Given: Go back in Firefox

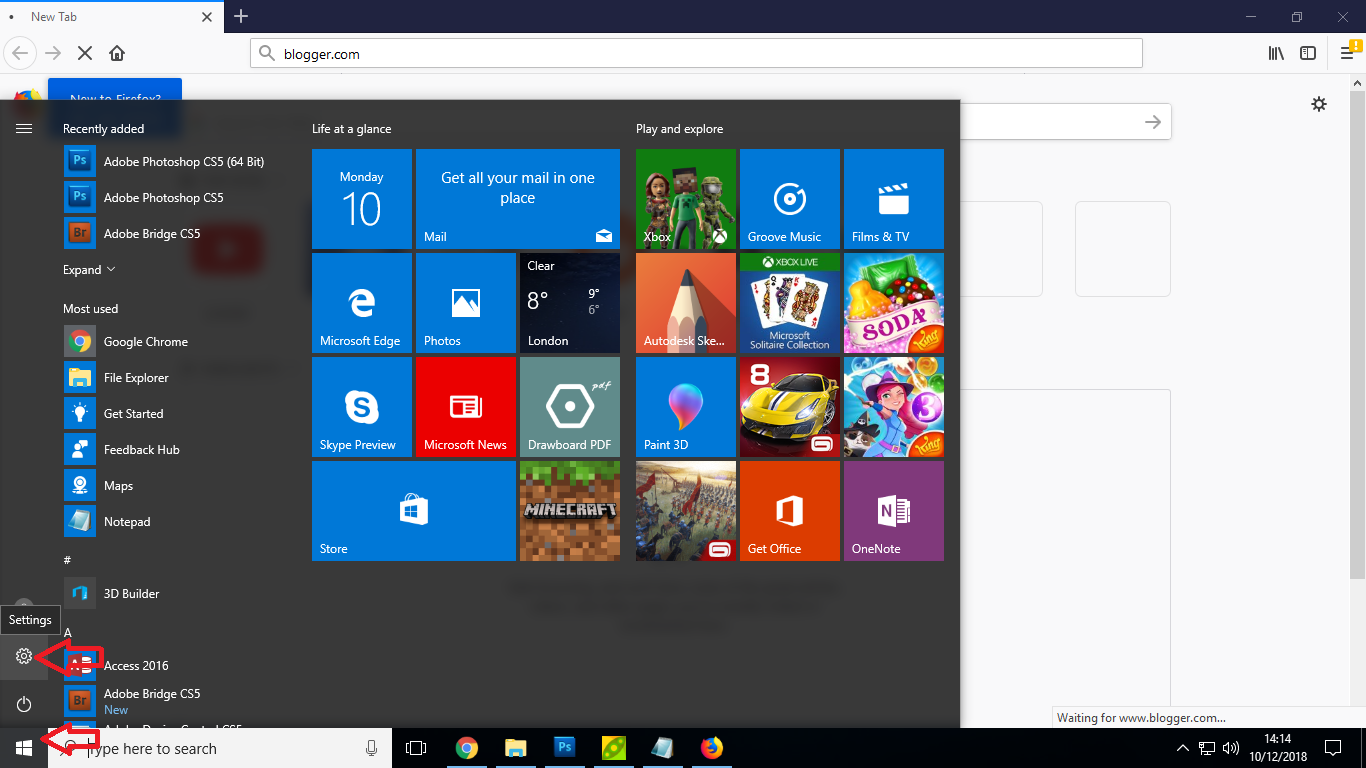Looking at the screenshot, I should (x=21, y=53).
